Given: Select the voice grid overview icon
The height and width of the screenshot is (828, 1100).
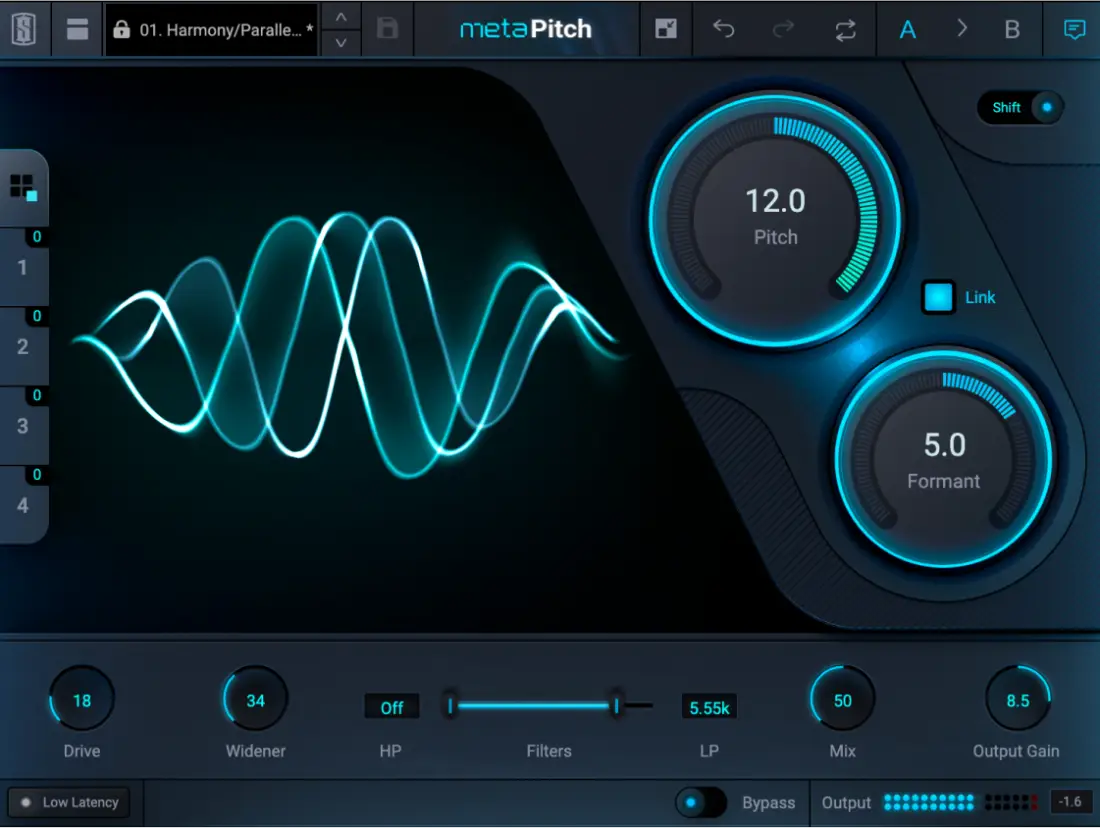Looking at the screenshot, I should [x=23, y=187].
